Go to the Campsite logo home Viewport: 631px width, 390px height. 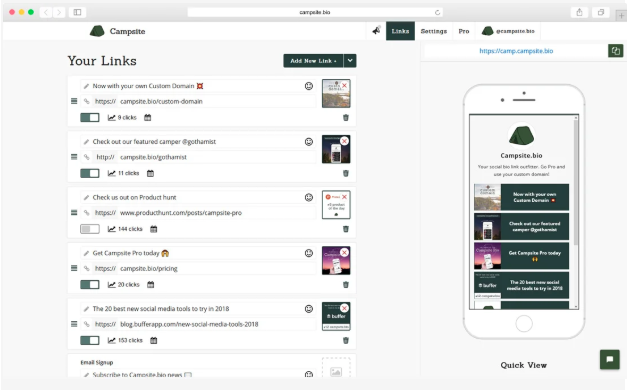coord(118,31)
